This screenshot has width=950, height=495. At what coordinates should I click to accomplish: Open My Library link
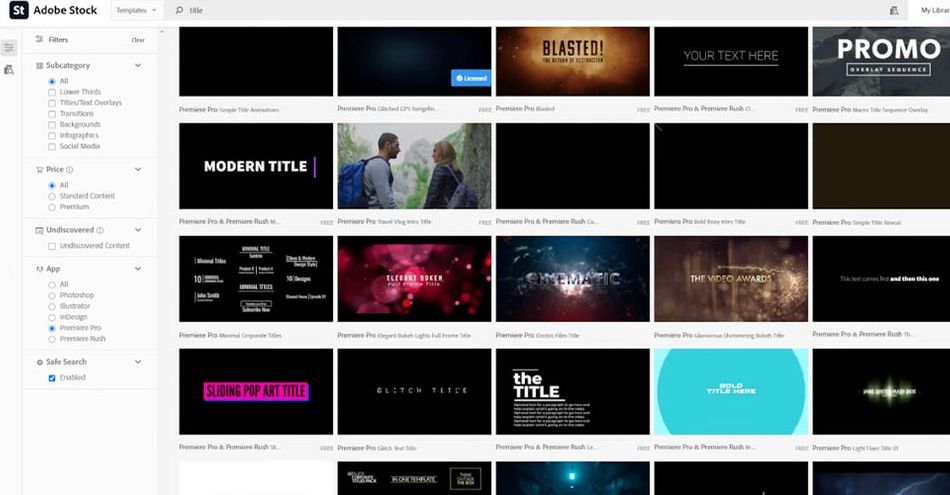point(935,10)
